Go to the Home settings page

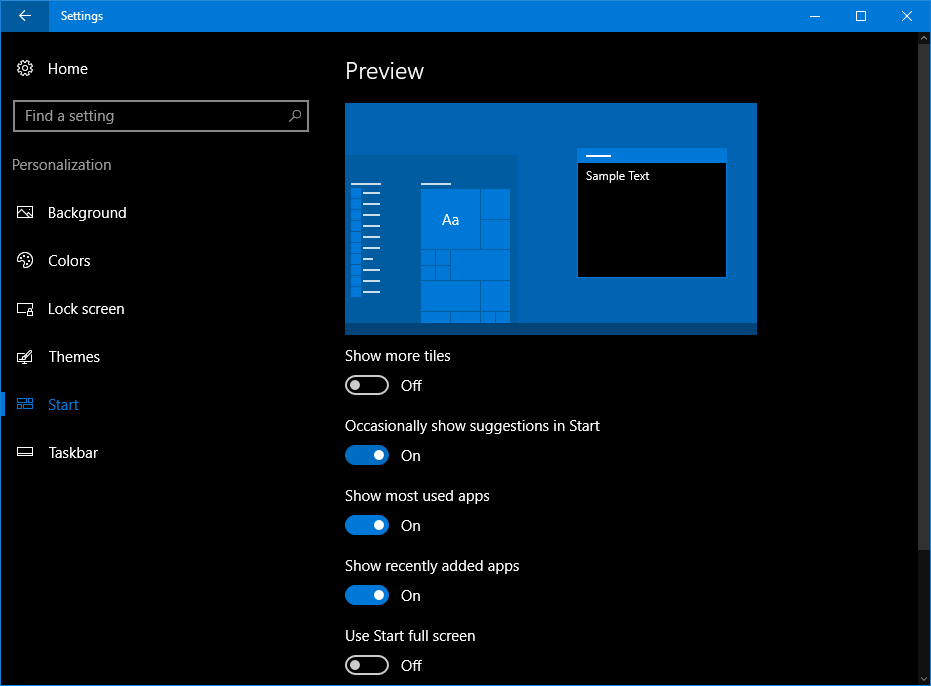point(68,68)
